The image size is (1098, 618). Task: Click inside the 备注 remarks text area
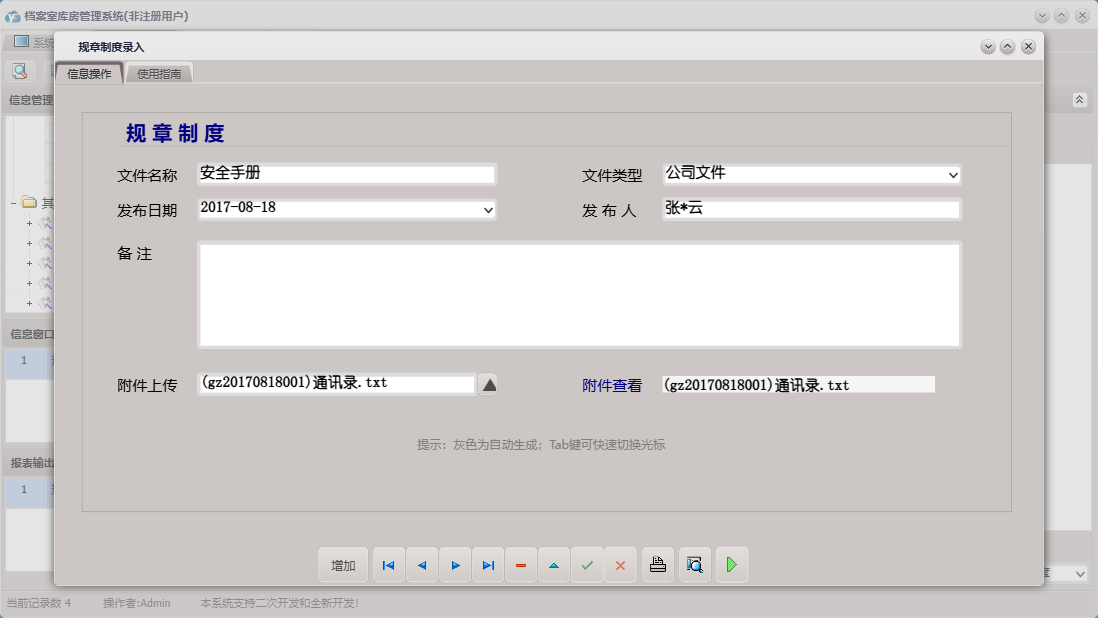tap(580, 293)
